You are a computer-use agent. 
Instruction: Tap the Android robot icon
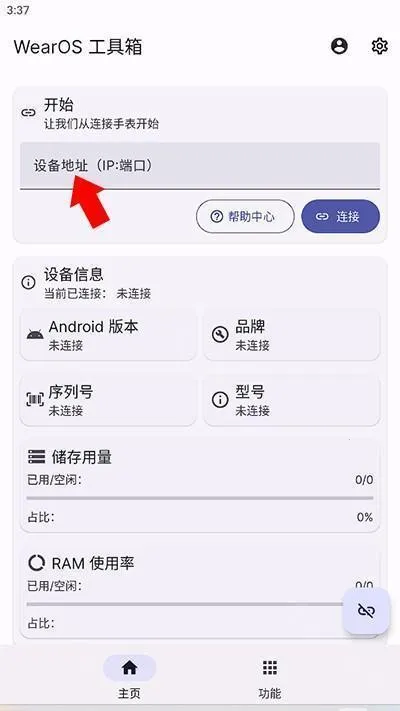coord(35,335)
